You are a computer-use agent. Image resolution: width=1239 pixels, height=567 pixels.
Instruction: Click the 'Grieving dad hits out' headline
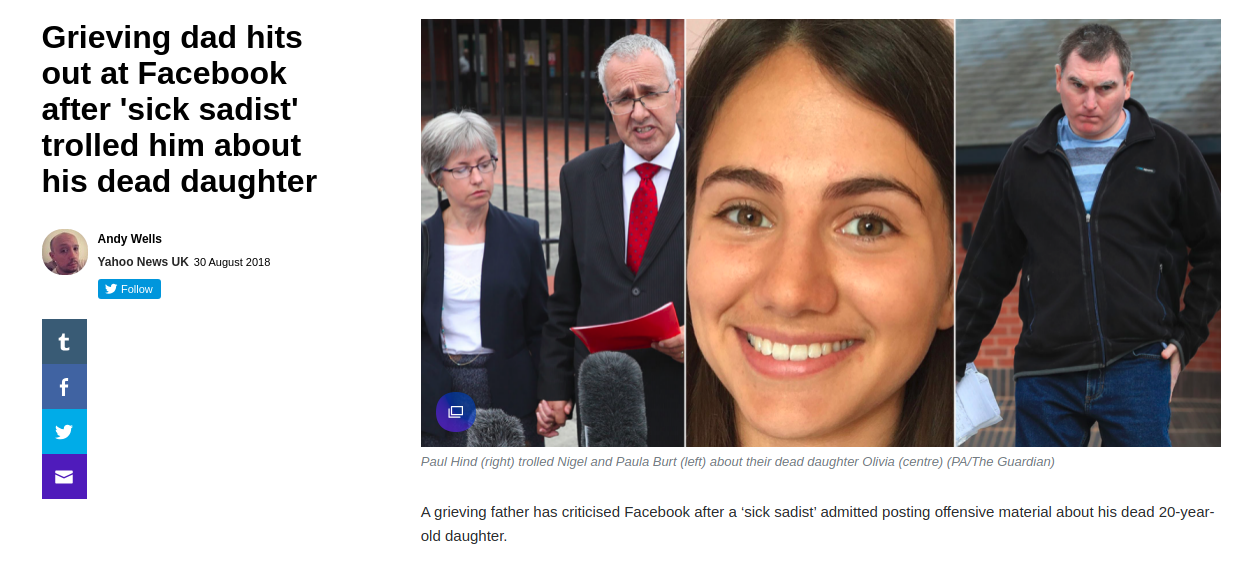pyautogui.click(x=179, y=110)
